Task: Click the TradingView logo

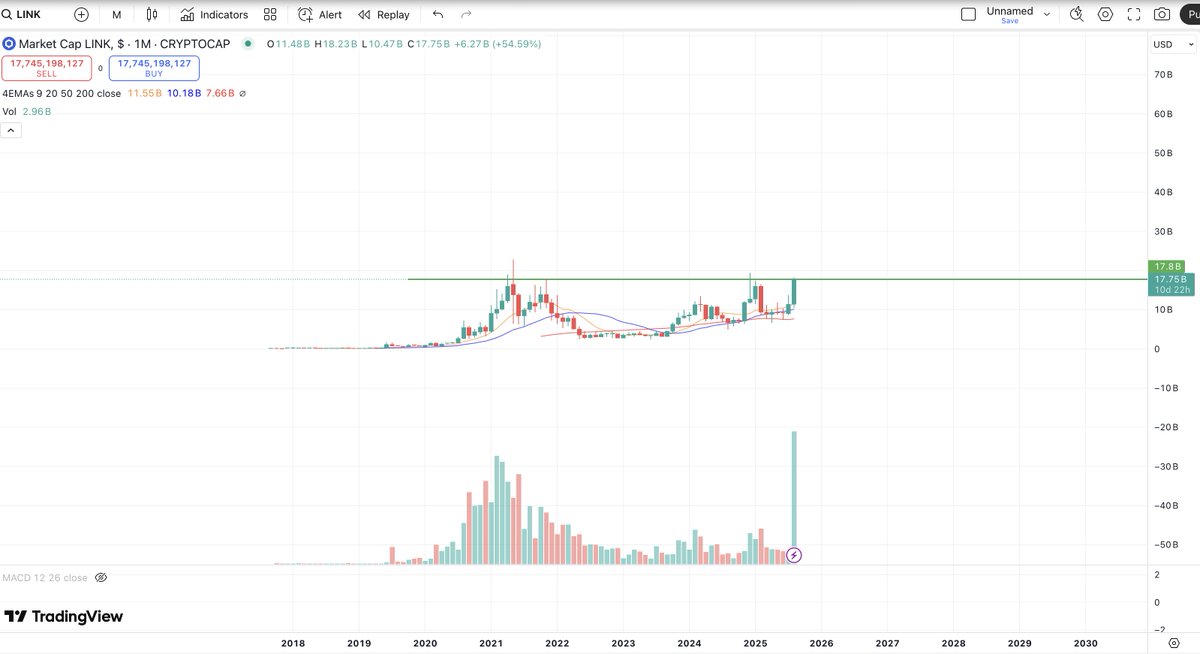Action: pos(63,617)
